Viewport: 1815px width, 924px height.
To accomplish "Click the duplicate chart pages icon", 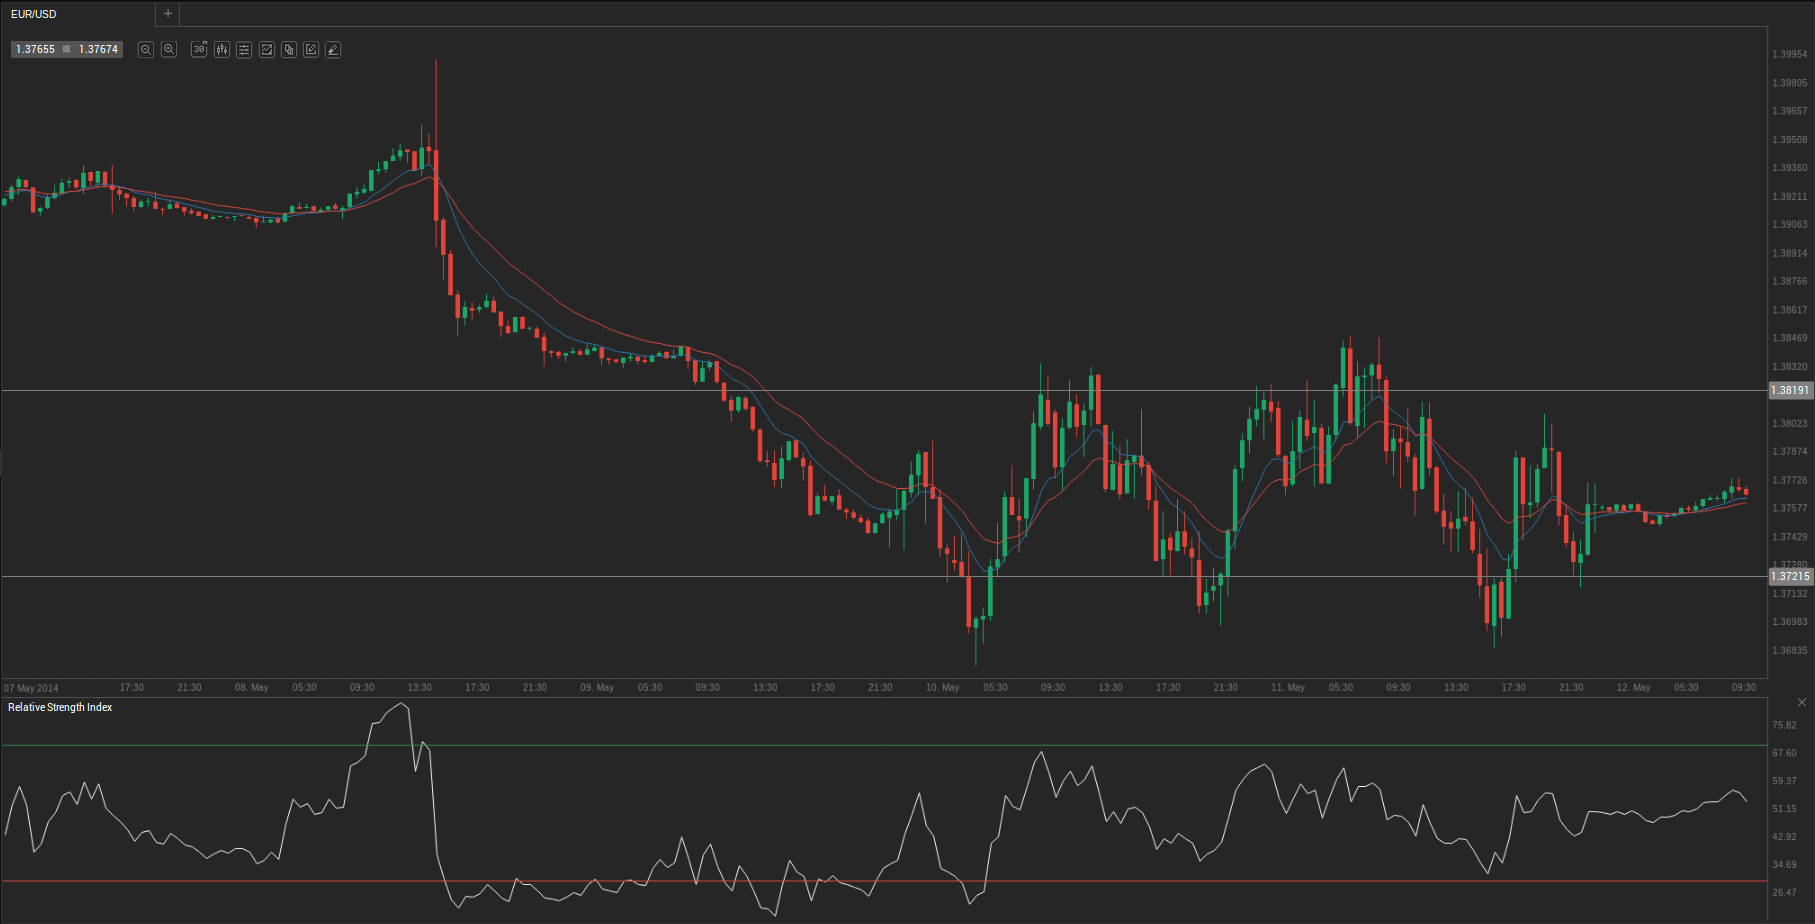I will tap(289, 49).
